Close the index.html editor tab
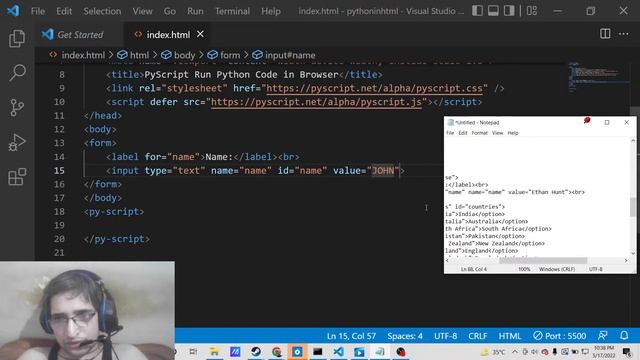Image resolution: width=640 pixels, height=360 pixels. point(200,34)
